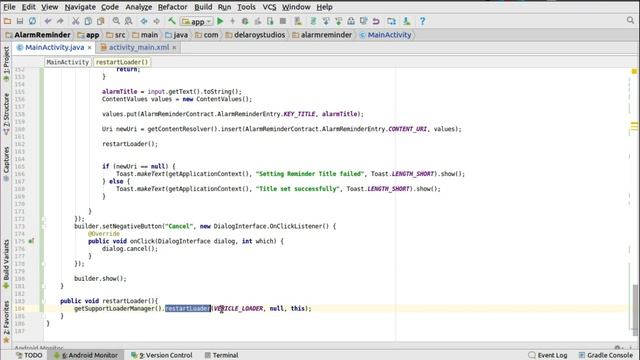Click the VCS revert arrow icon
640x360 pixels.
(x=376, y=21)
